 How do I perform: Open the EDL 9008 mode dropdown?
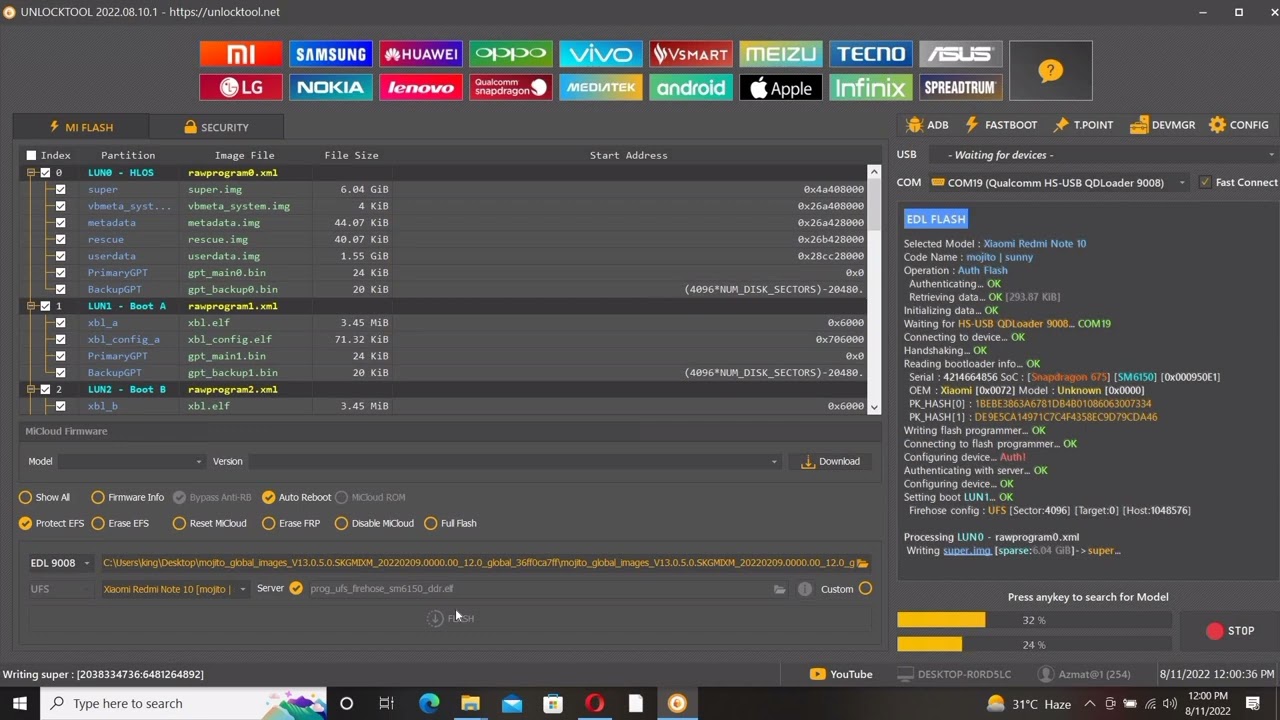[59, 563]
